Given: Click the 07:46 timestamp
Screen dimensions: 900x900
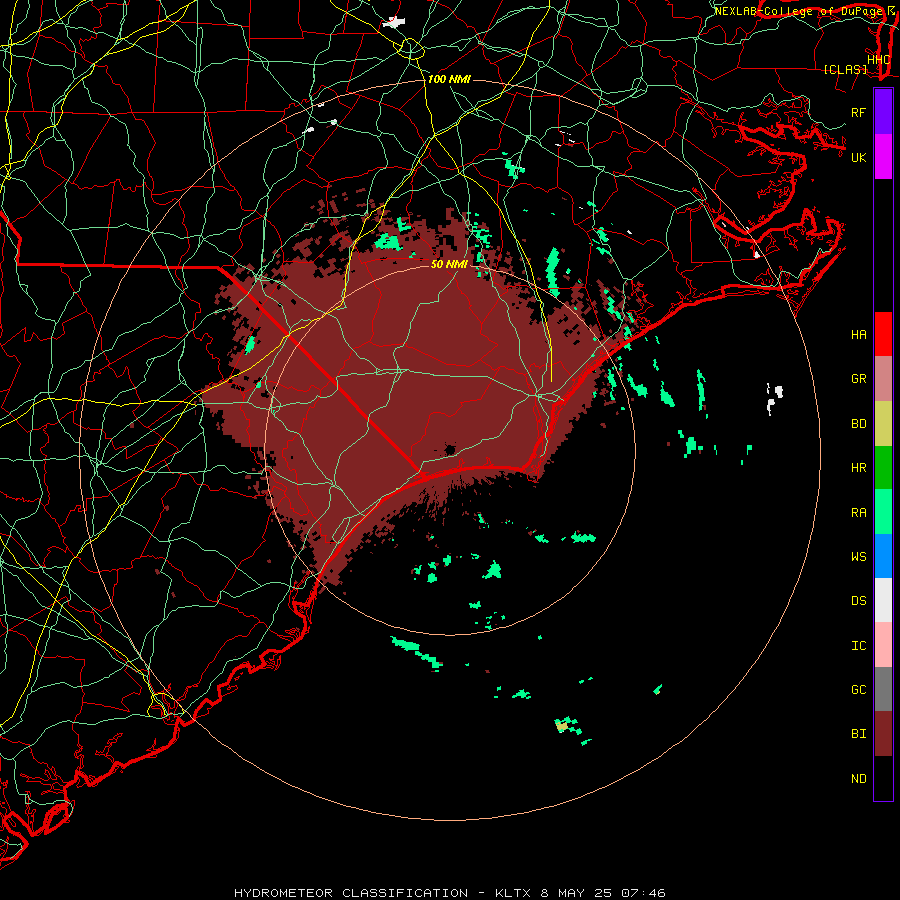Looking at the screenshot, I should pos(643,893).
